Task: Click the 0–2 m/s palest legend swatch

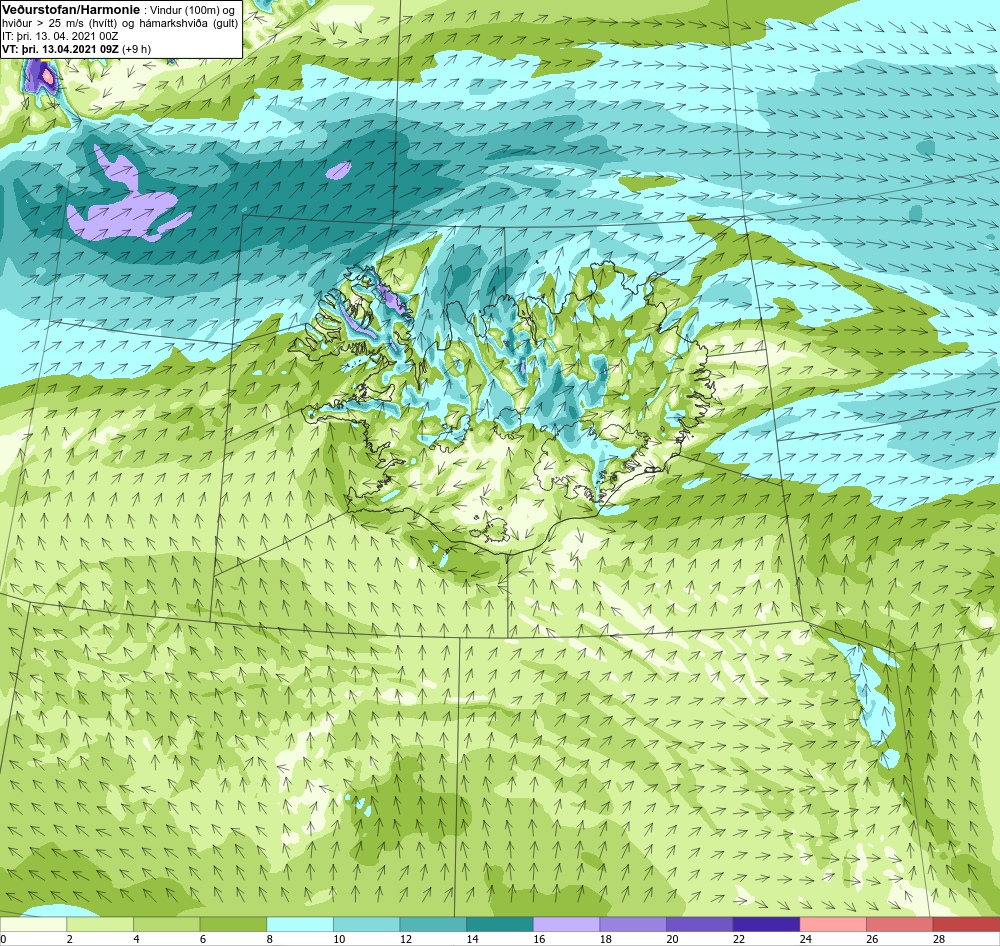Action: 33,924
